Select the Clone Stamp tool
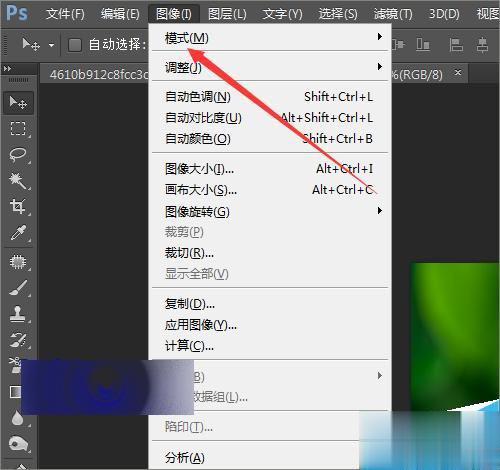 tap(18, 314)
